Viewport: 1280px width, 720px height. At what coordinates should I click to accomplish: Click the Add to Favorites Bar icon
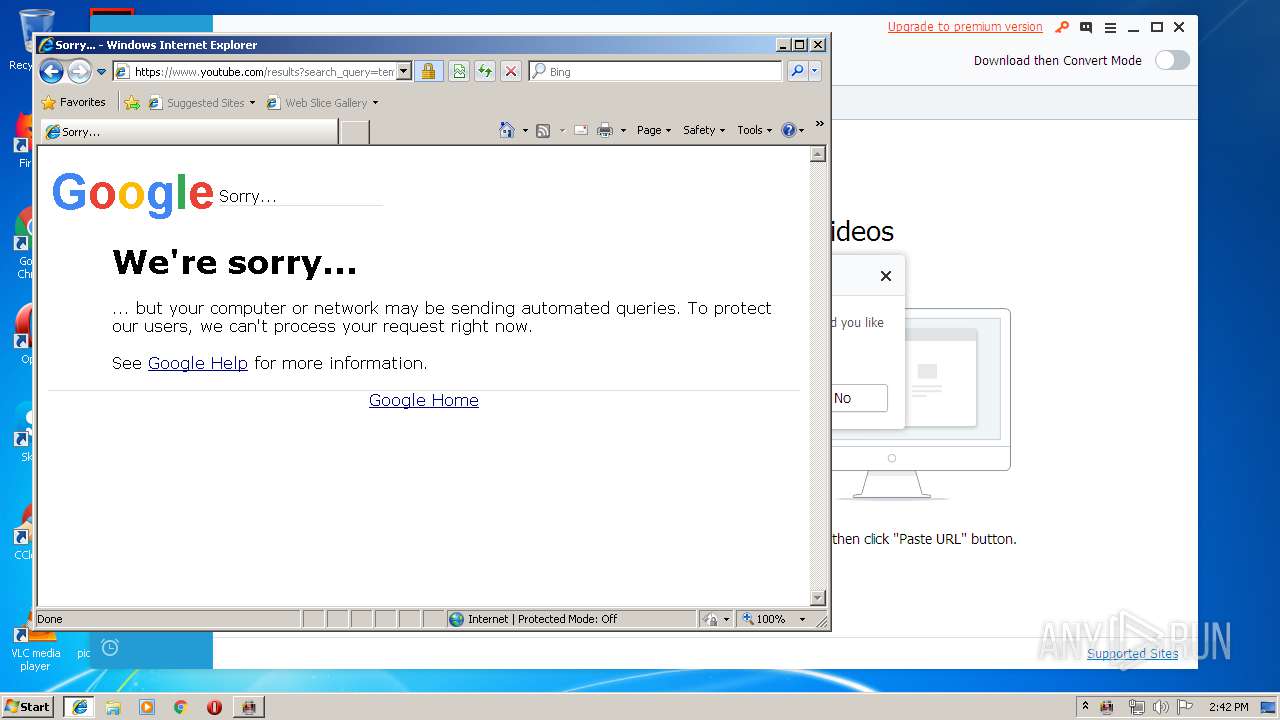(132, 102)
